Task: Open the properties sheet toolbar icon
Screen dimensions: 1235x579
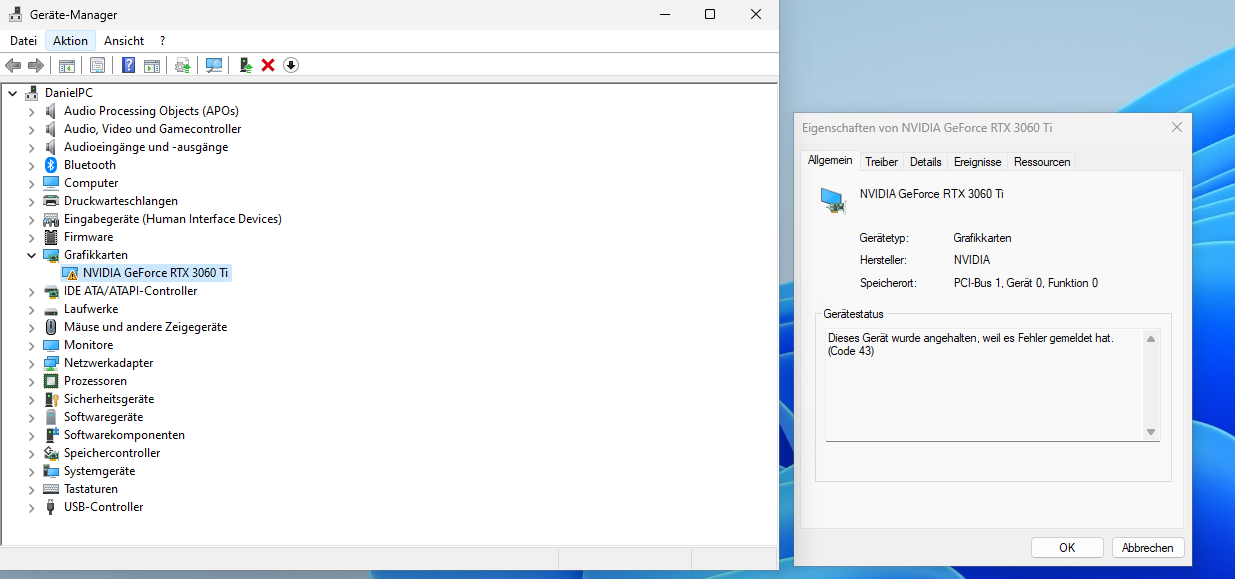Action: [97, 65]
